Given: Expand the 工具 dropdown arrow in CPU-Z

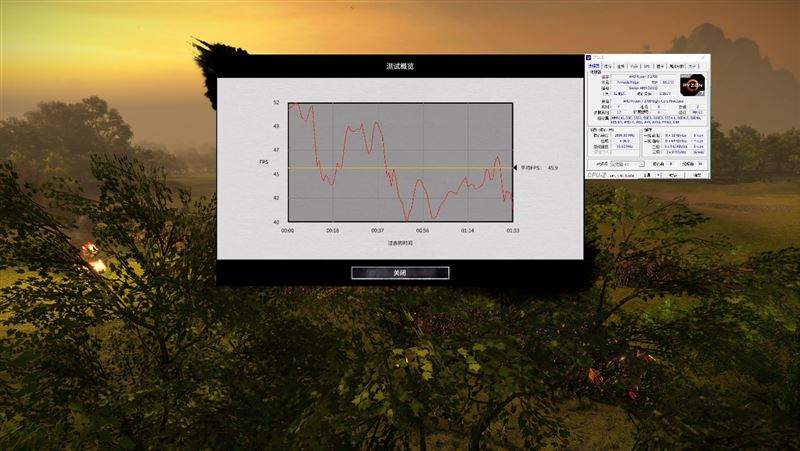Looking at the screenshot, I should click(x=658, y=175).
